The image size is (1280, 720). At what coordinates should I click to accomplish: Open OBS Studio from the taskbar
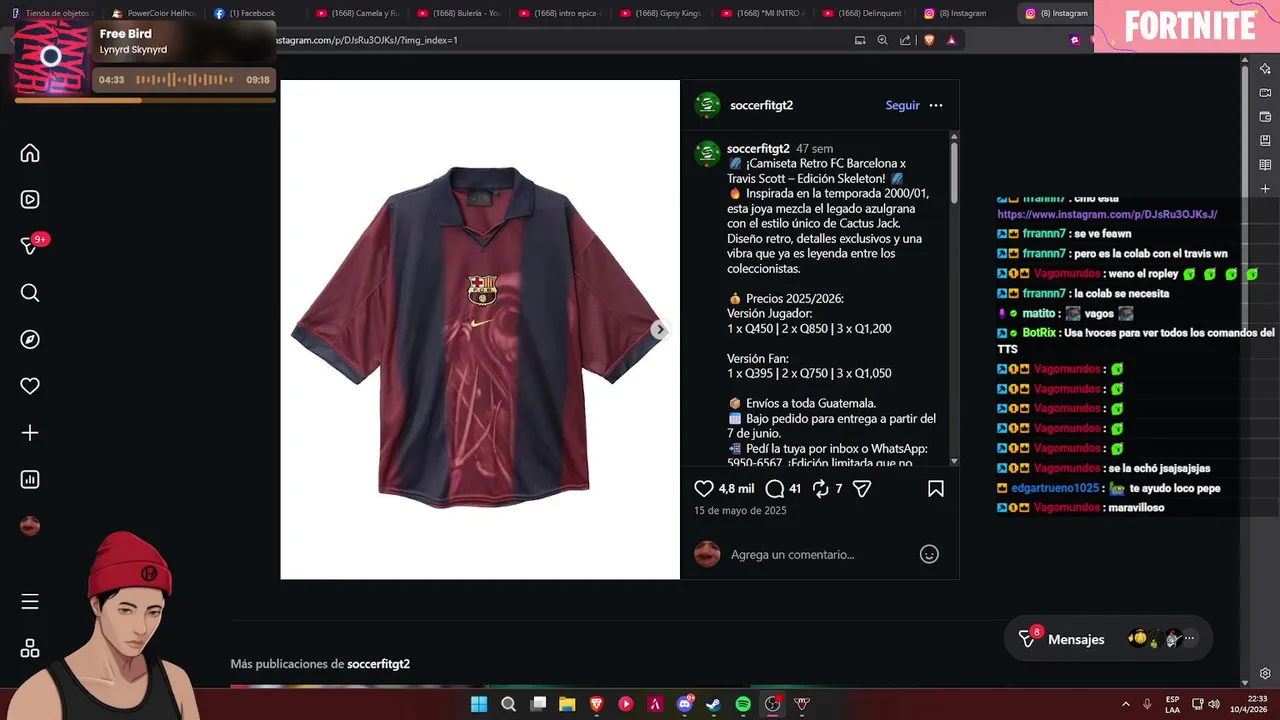tap(772, 704)
